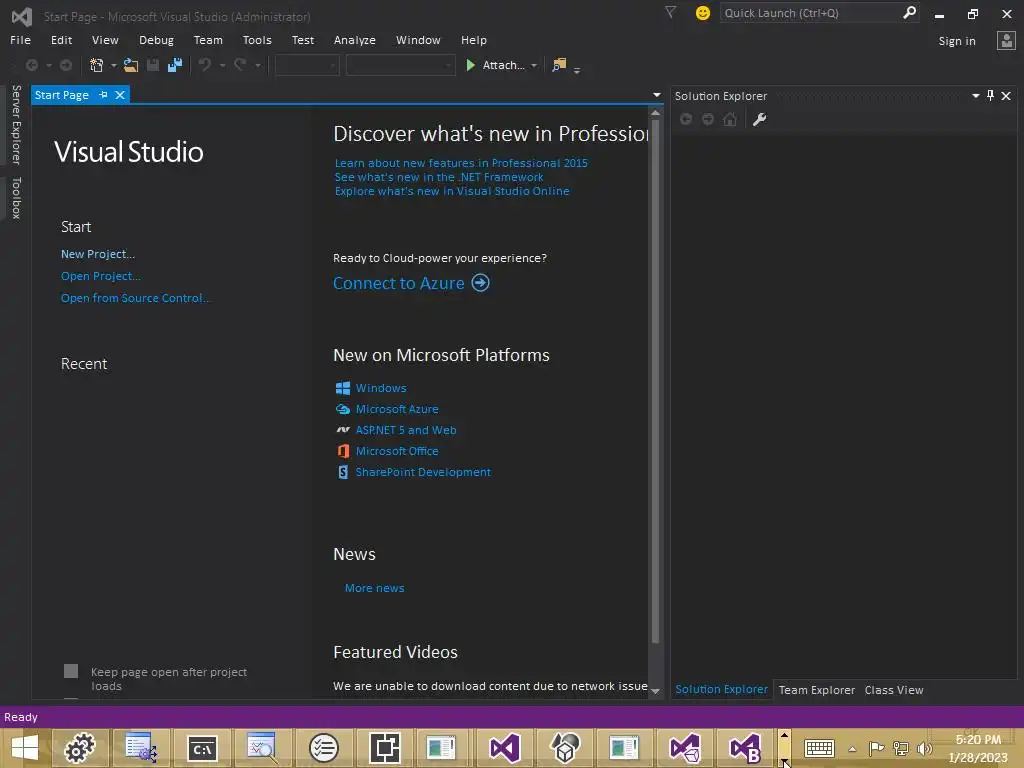Click the taskbar settings gear icon

point(80,748)
